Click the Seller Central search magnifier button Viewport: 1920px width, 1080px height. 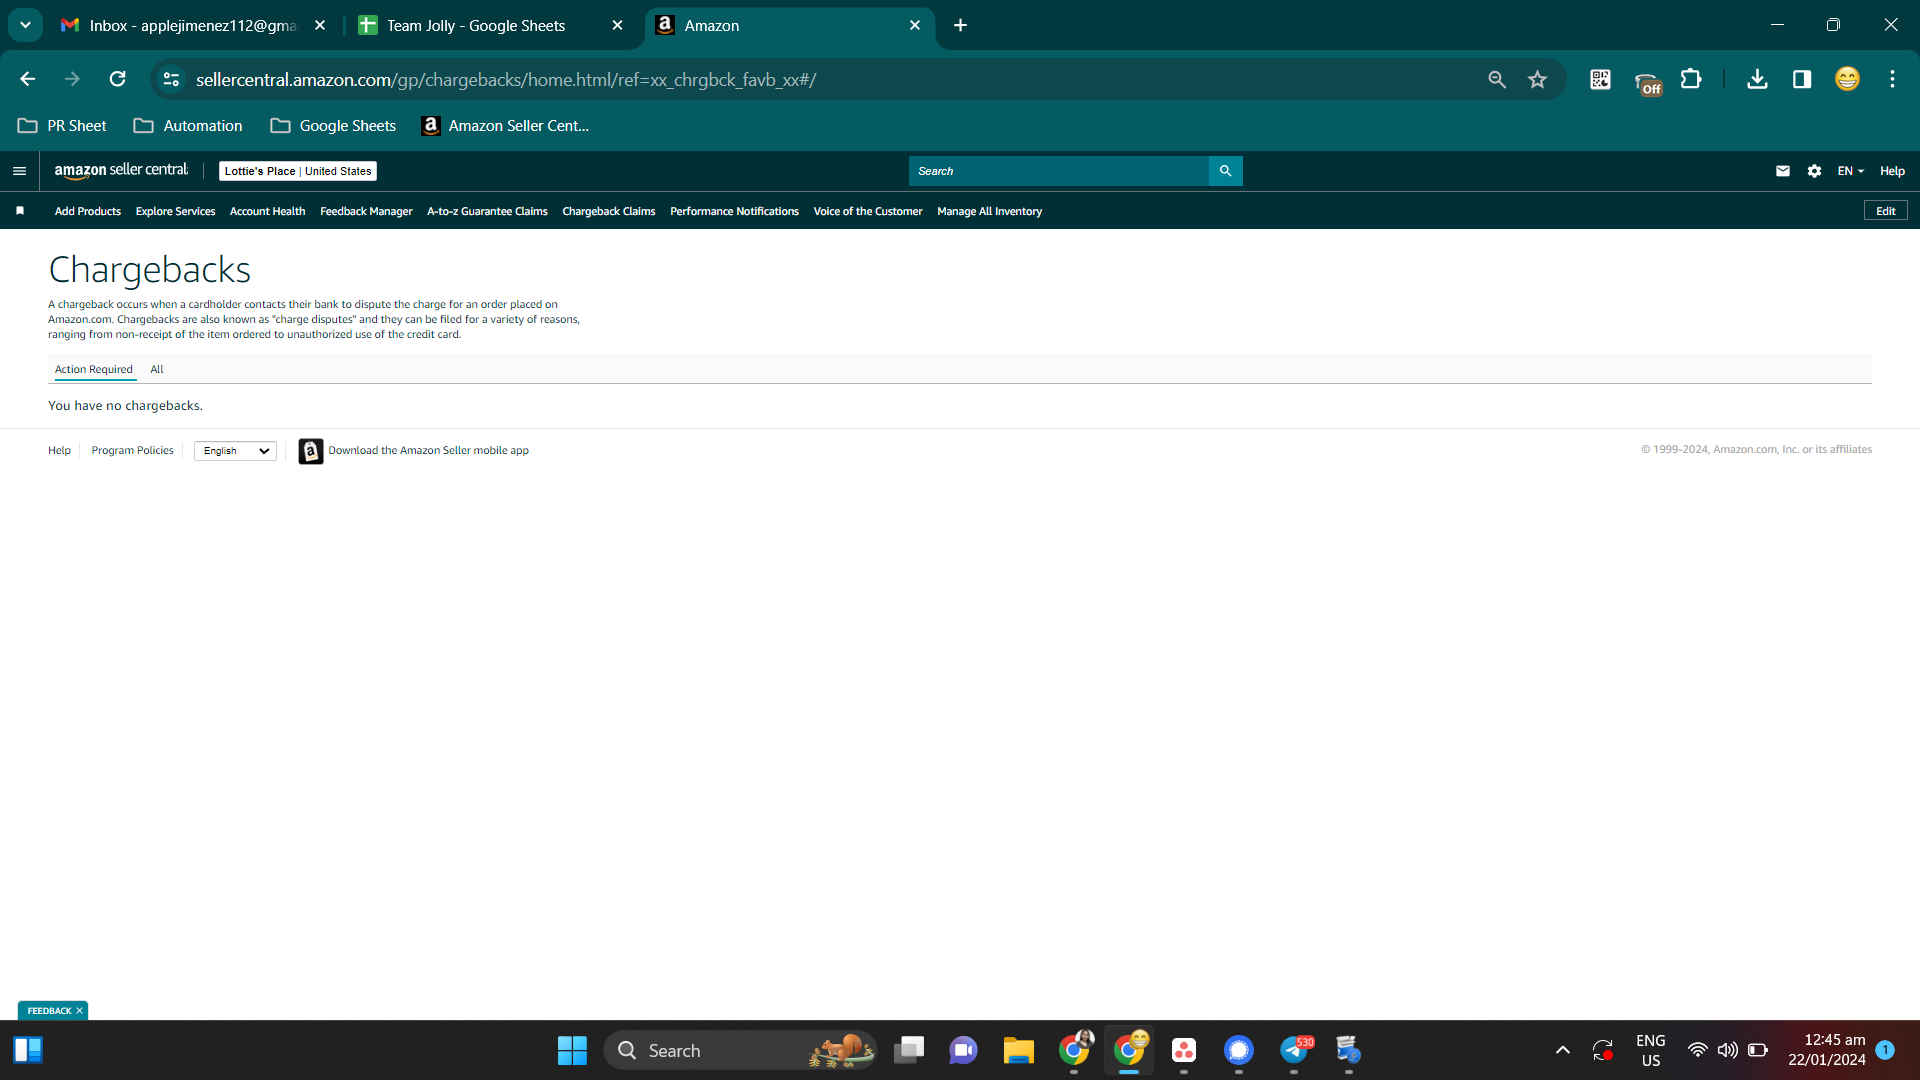pos(1225,171)
